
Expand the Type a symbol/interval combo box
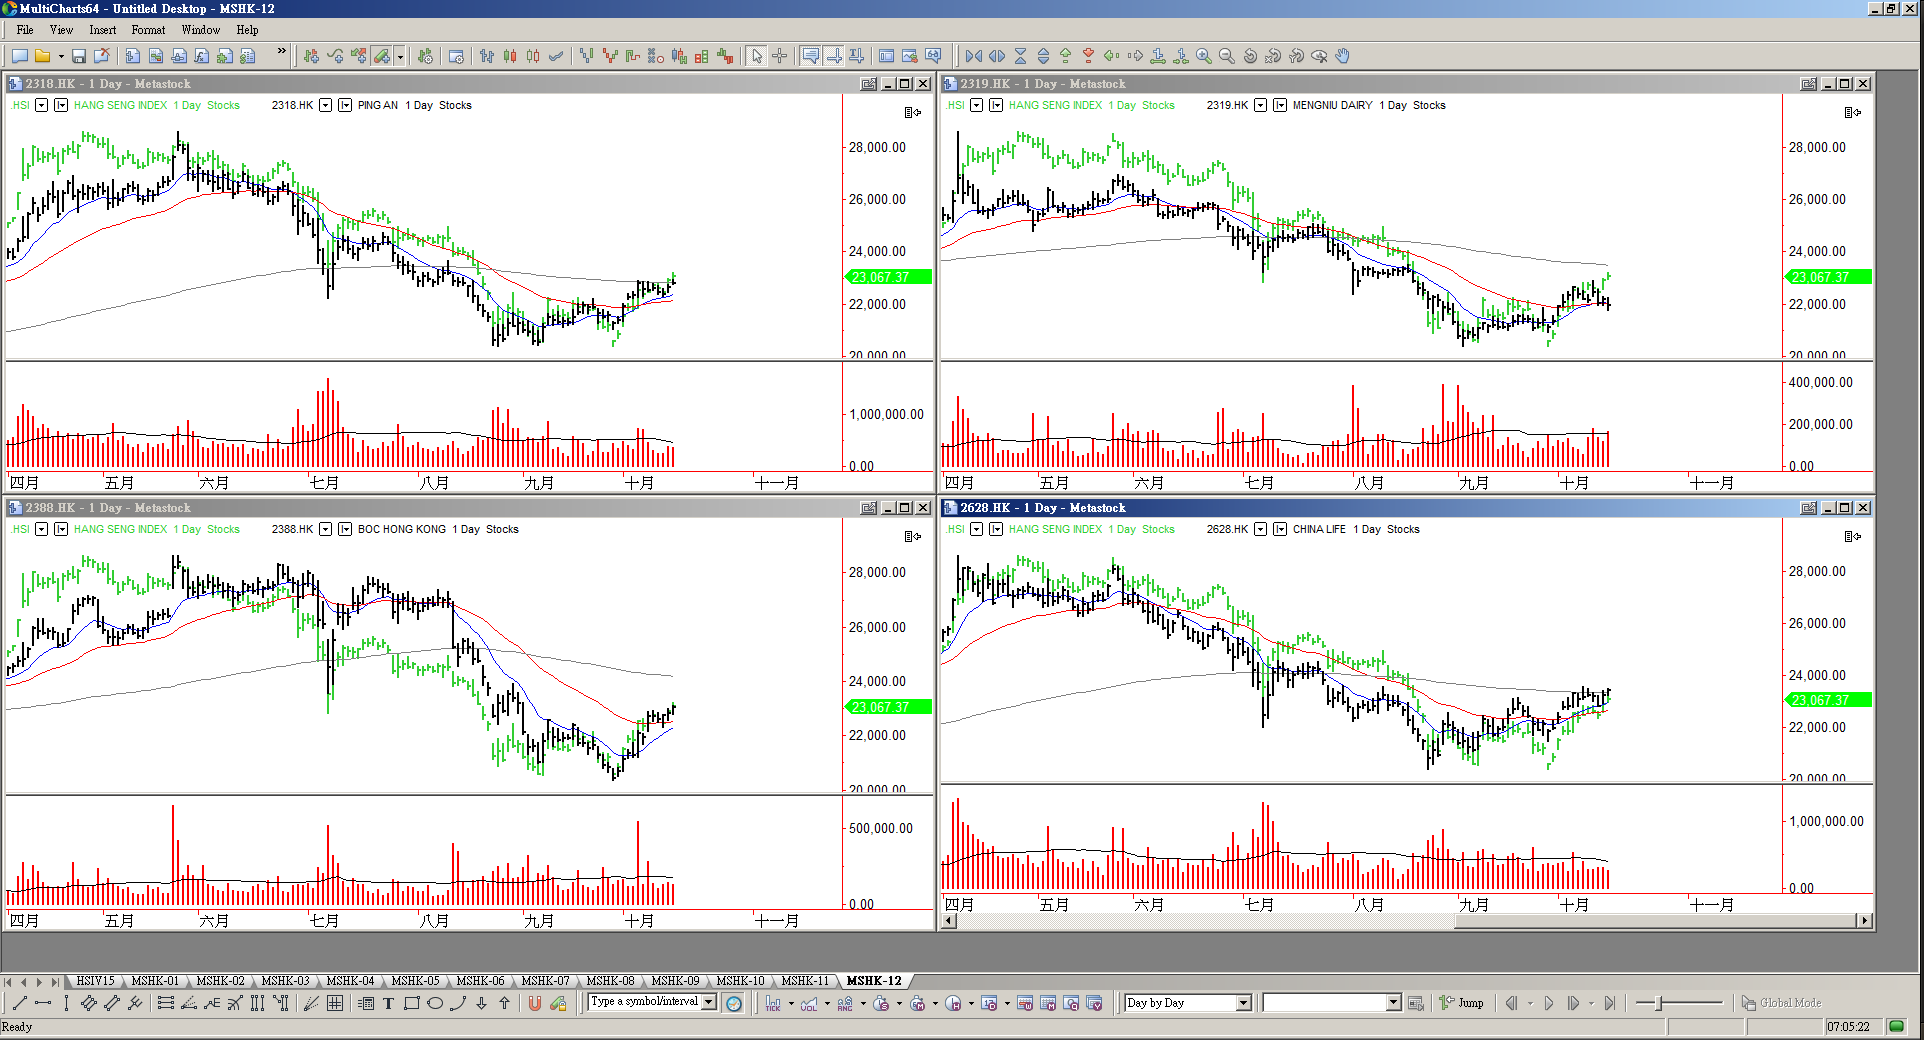click(x=709, y=1002)
